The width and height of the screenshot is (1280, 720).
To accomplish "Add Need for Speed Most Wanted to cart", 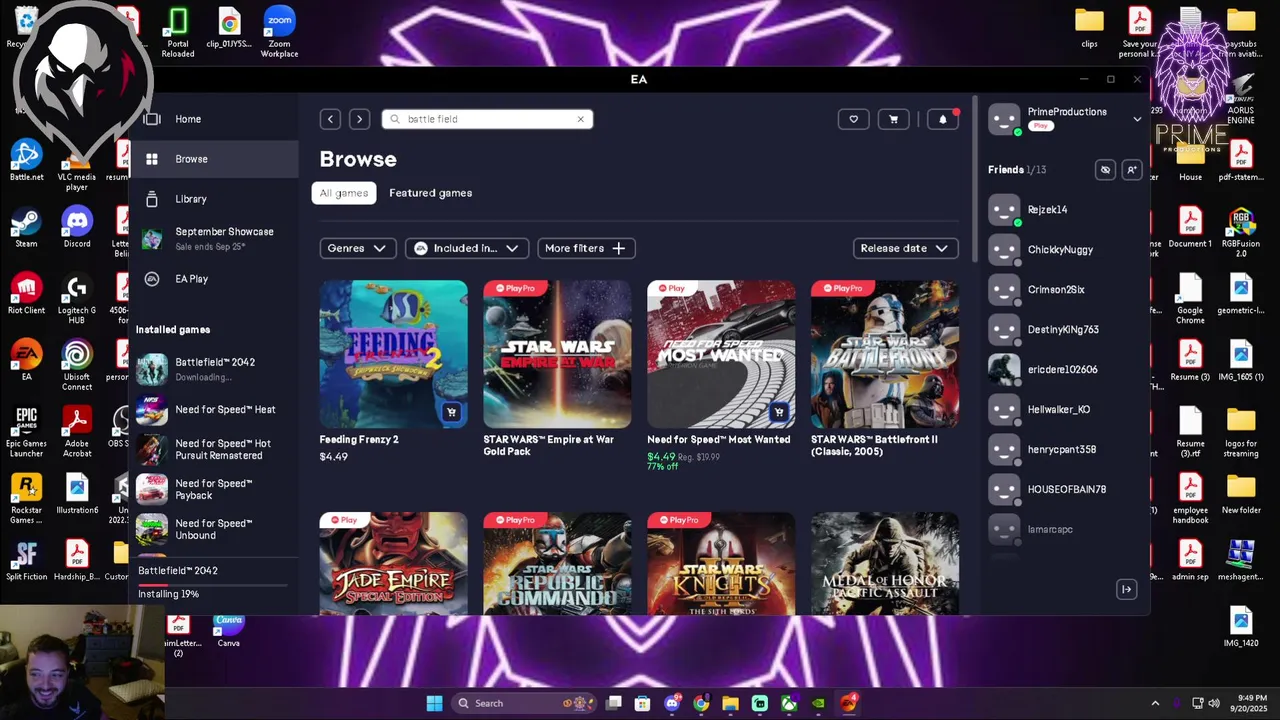I will (778, 412).
